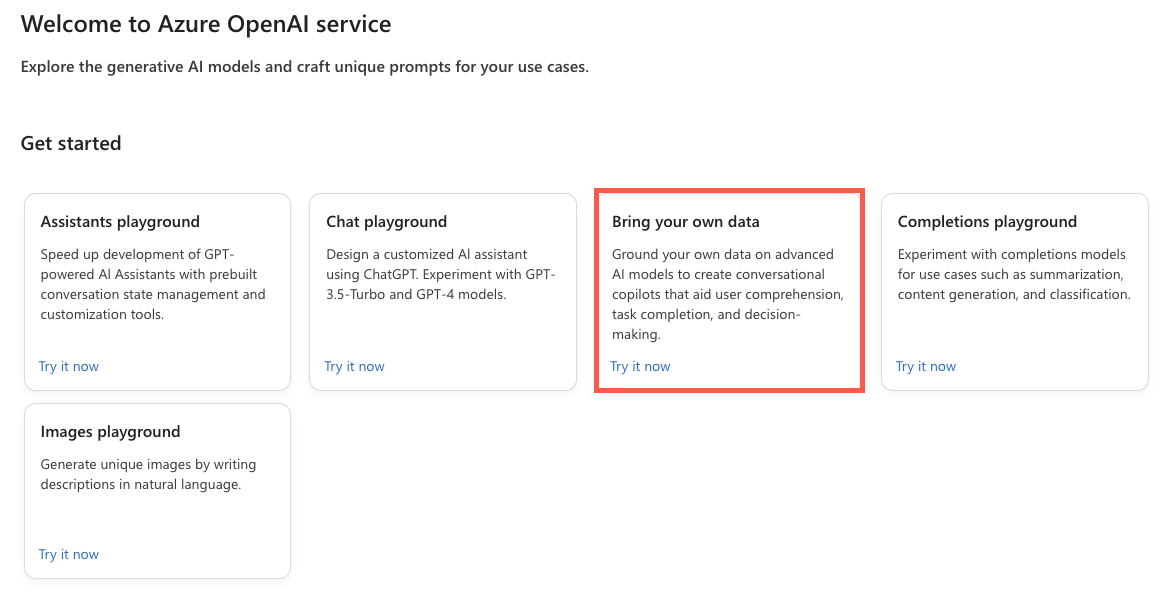Click the Images playground title
The image size is (1164, 595).
pos(110,431)
